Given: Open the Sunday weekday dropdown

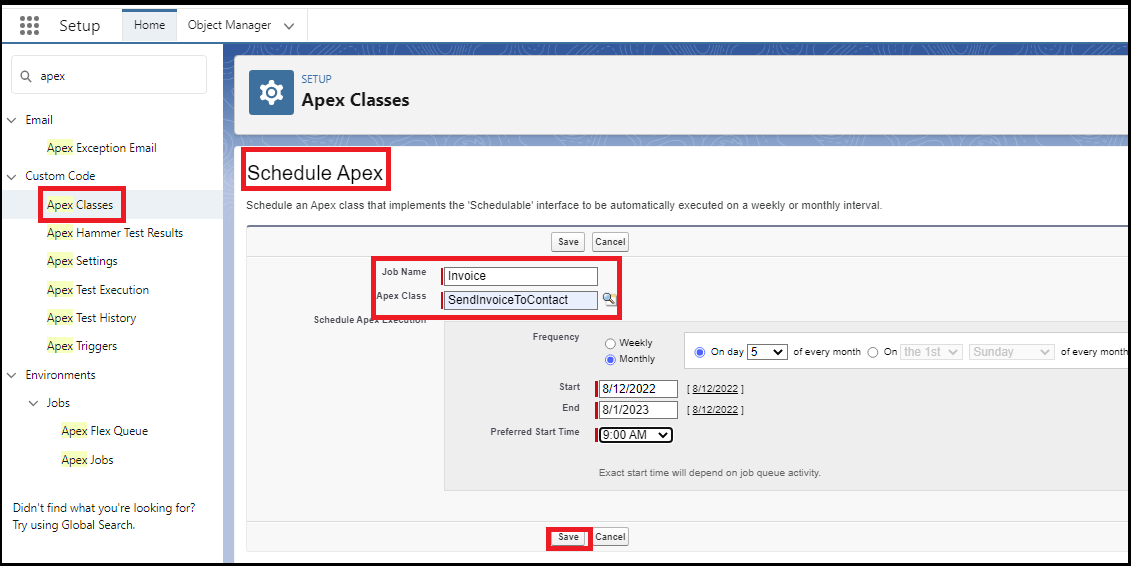Looking at the screenshot, I should pos(1012,352).
